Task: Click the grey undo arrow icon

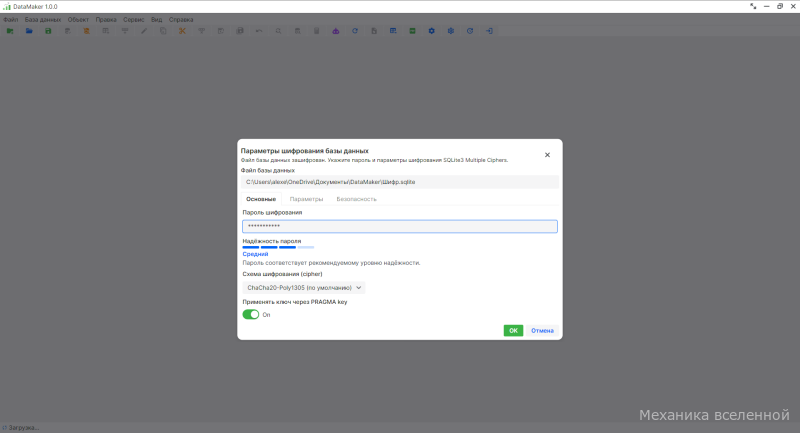Action: coord(259,31)
